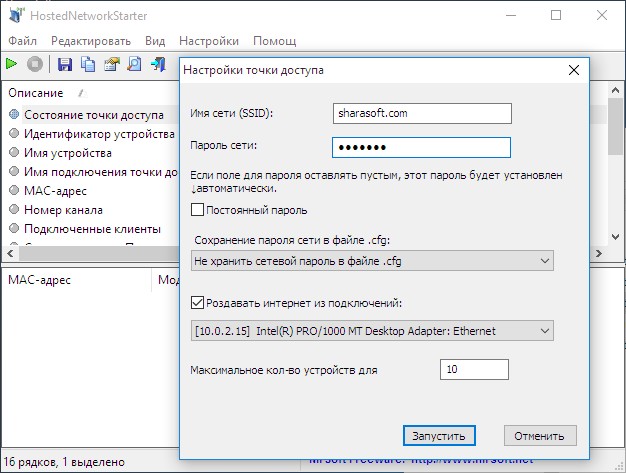The width and height of the screenshot is (626, 473).
Task: Click the gray Stop hosted network icon
Action: click(35, 64)
